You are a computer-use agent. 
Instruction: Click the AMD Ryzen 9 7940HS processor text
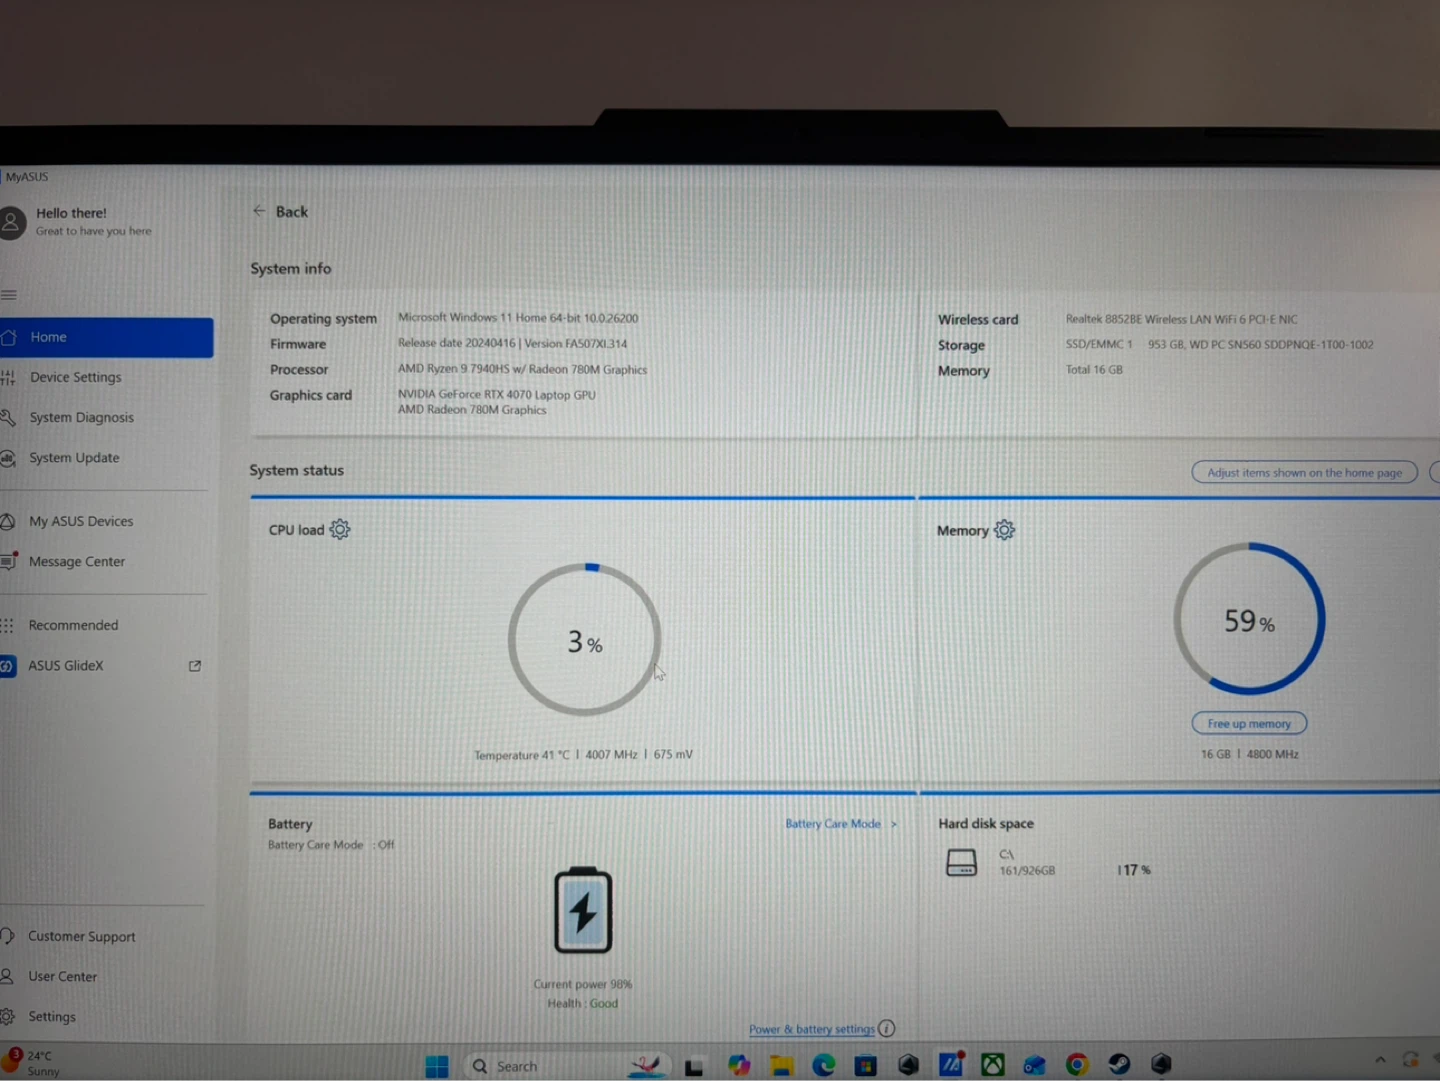pyautogui.click(x=523, y=369)
